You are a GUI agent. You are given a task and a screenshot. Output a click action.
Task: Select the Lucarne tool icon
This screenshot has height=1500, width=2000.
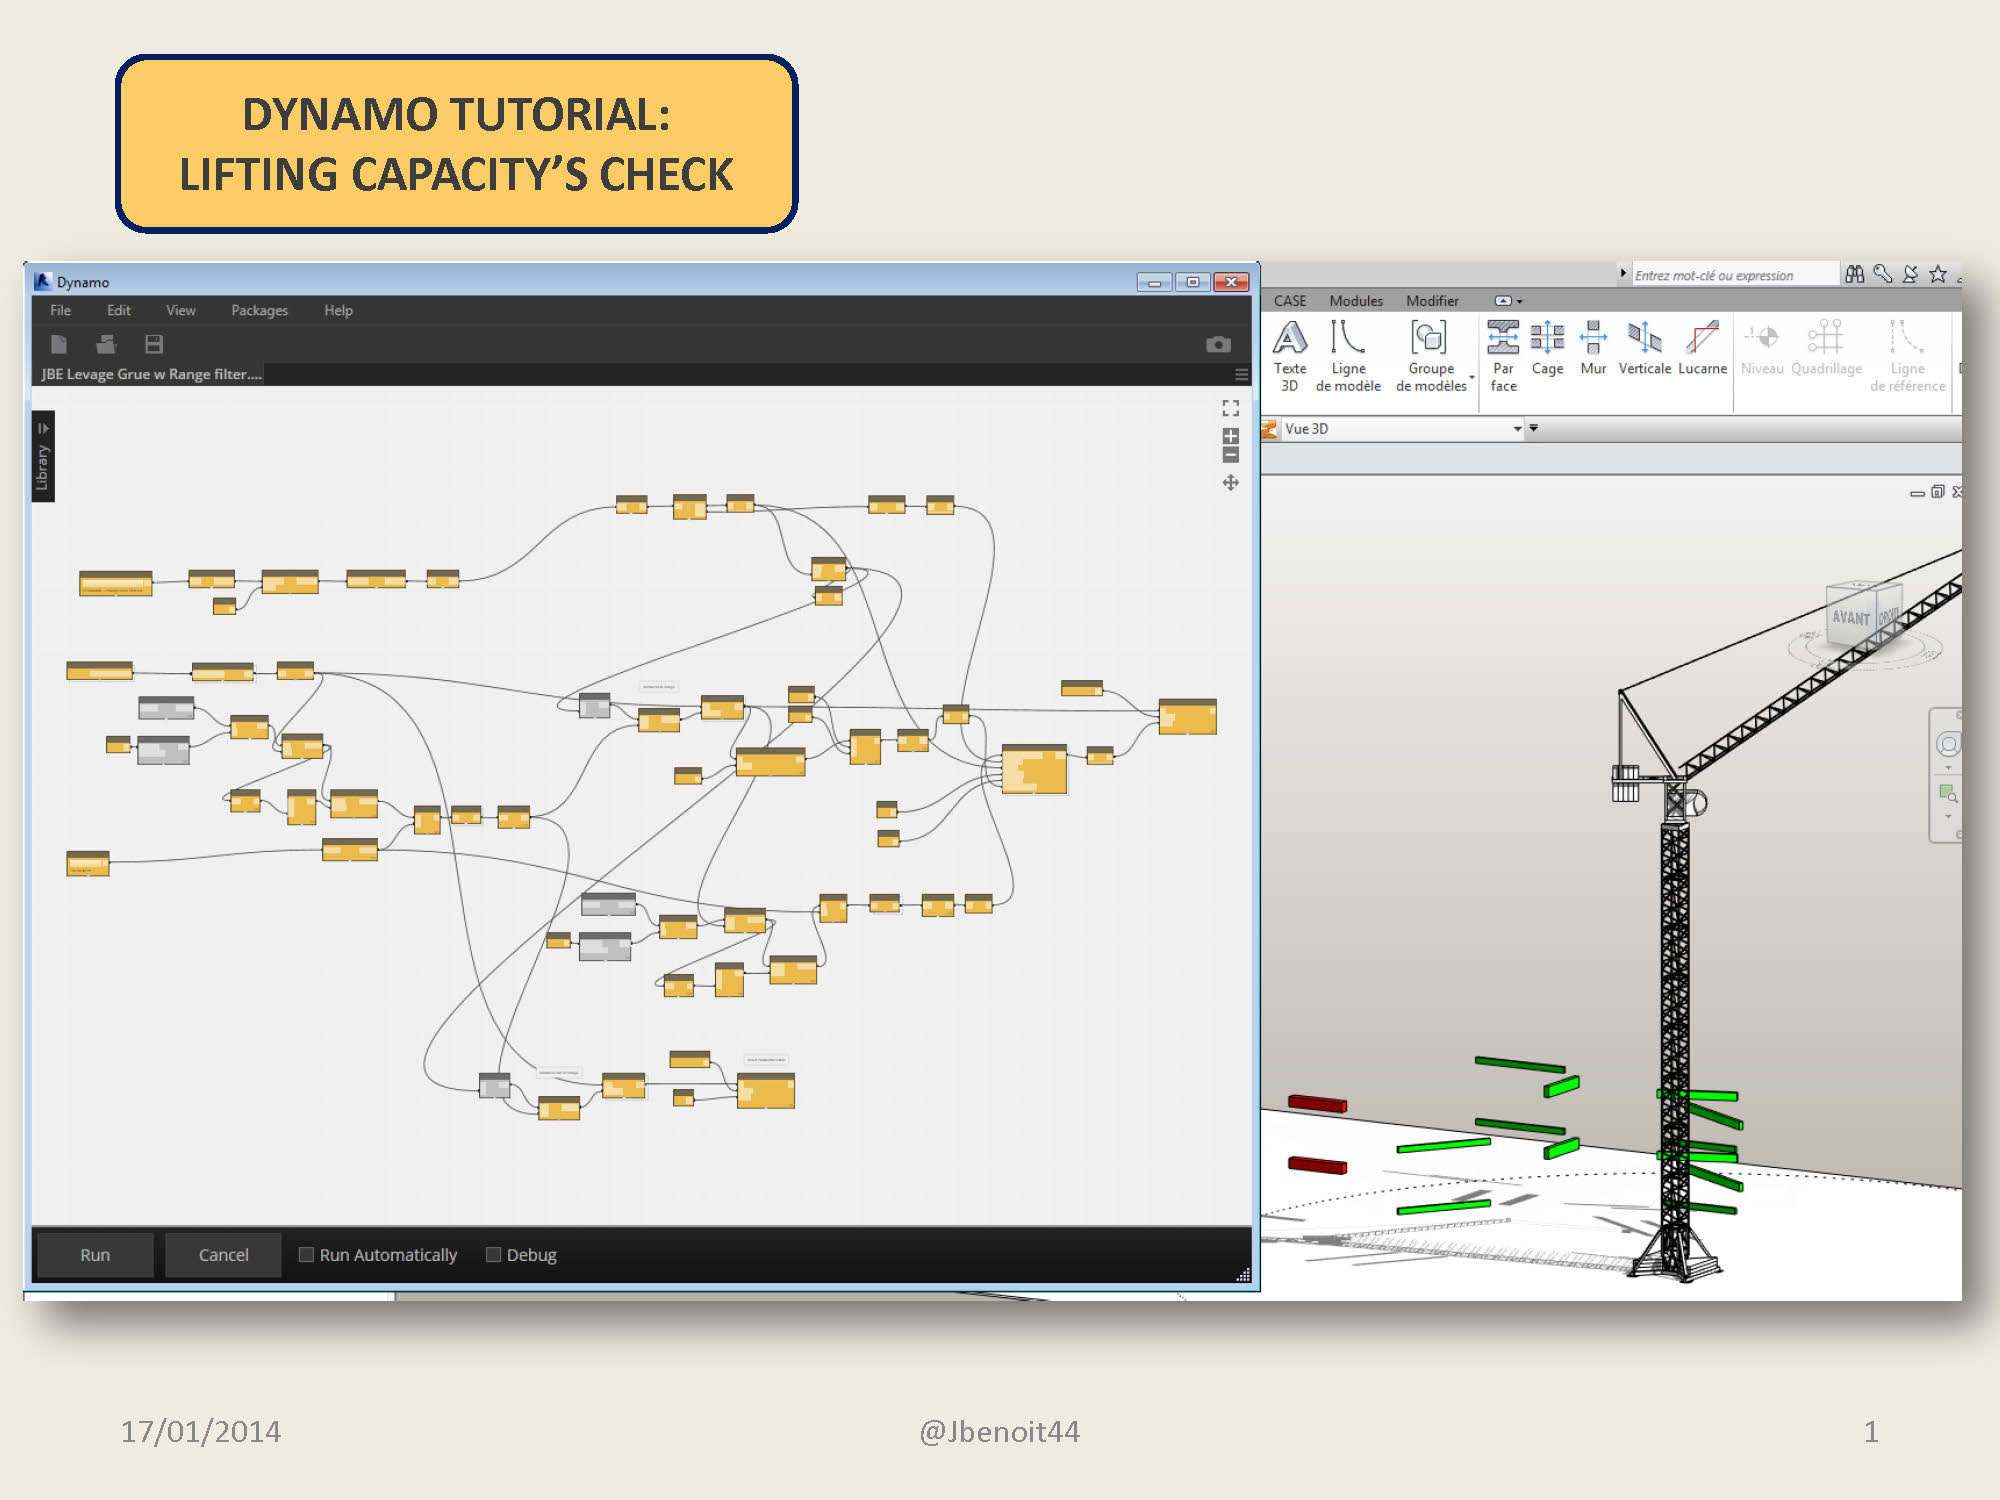tap(1701, 338)
